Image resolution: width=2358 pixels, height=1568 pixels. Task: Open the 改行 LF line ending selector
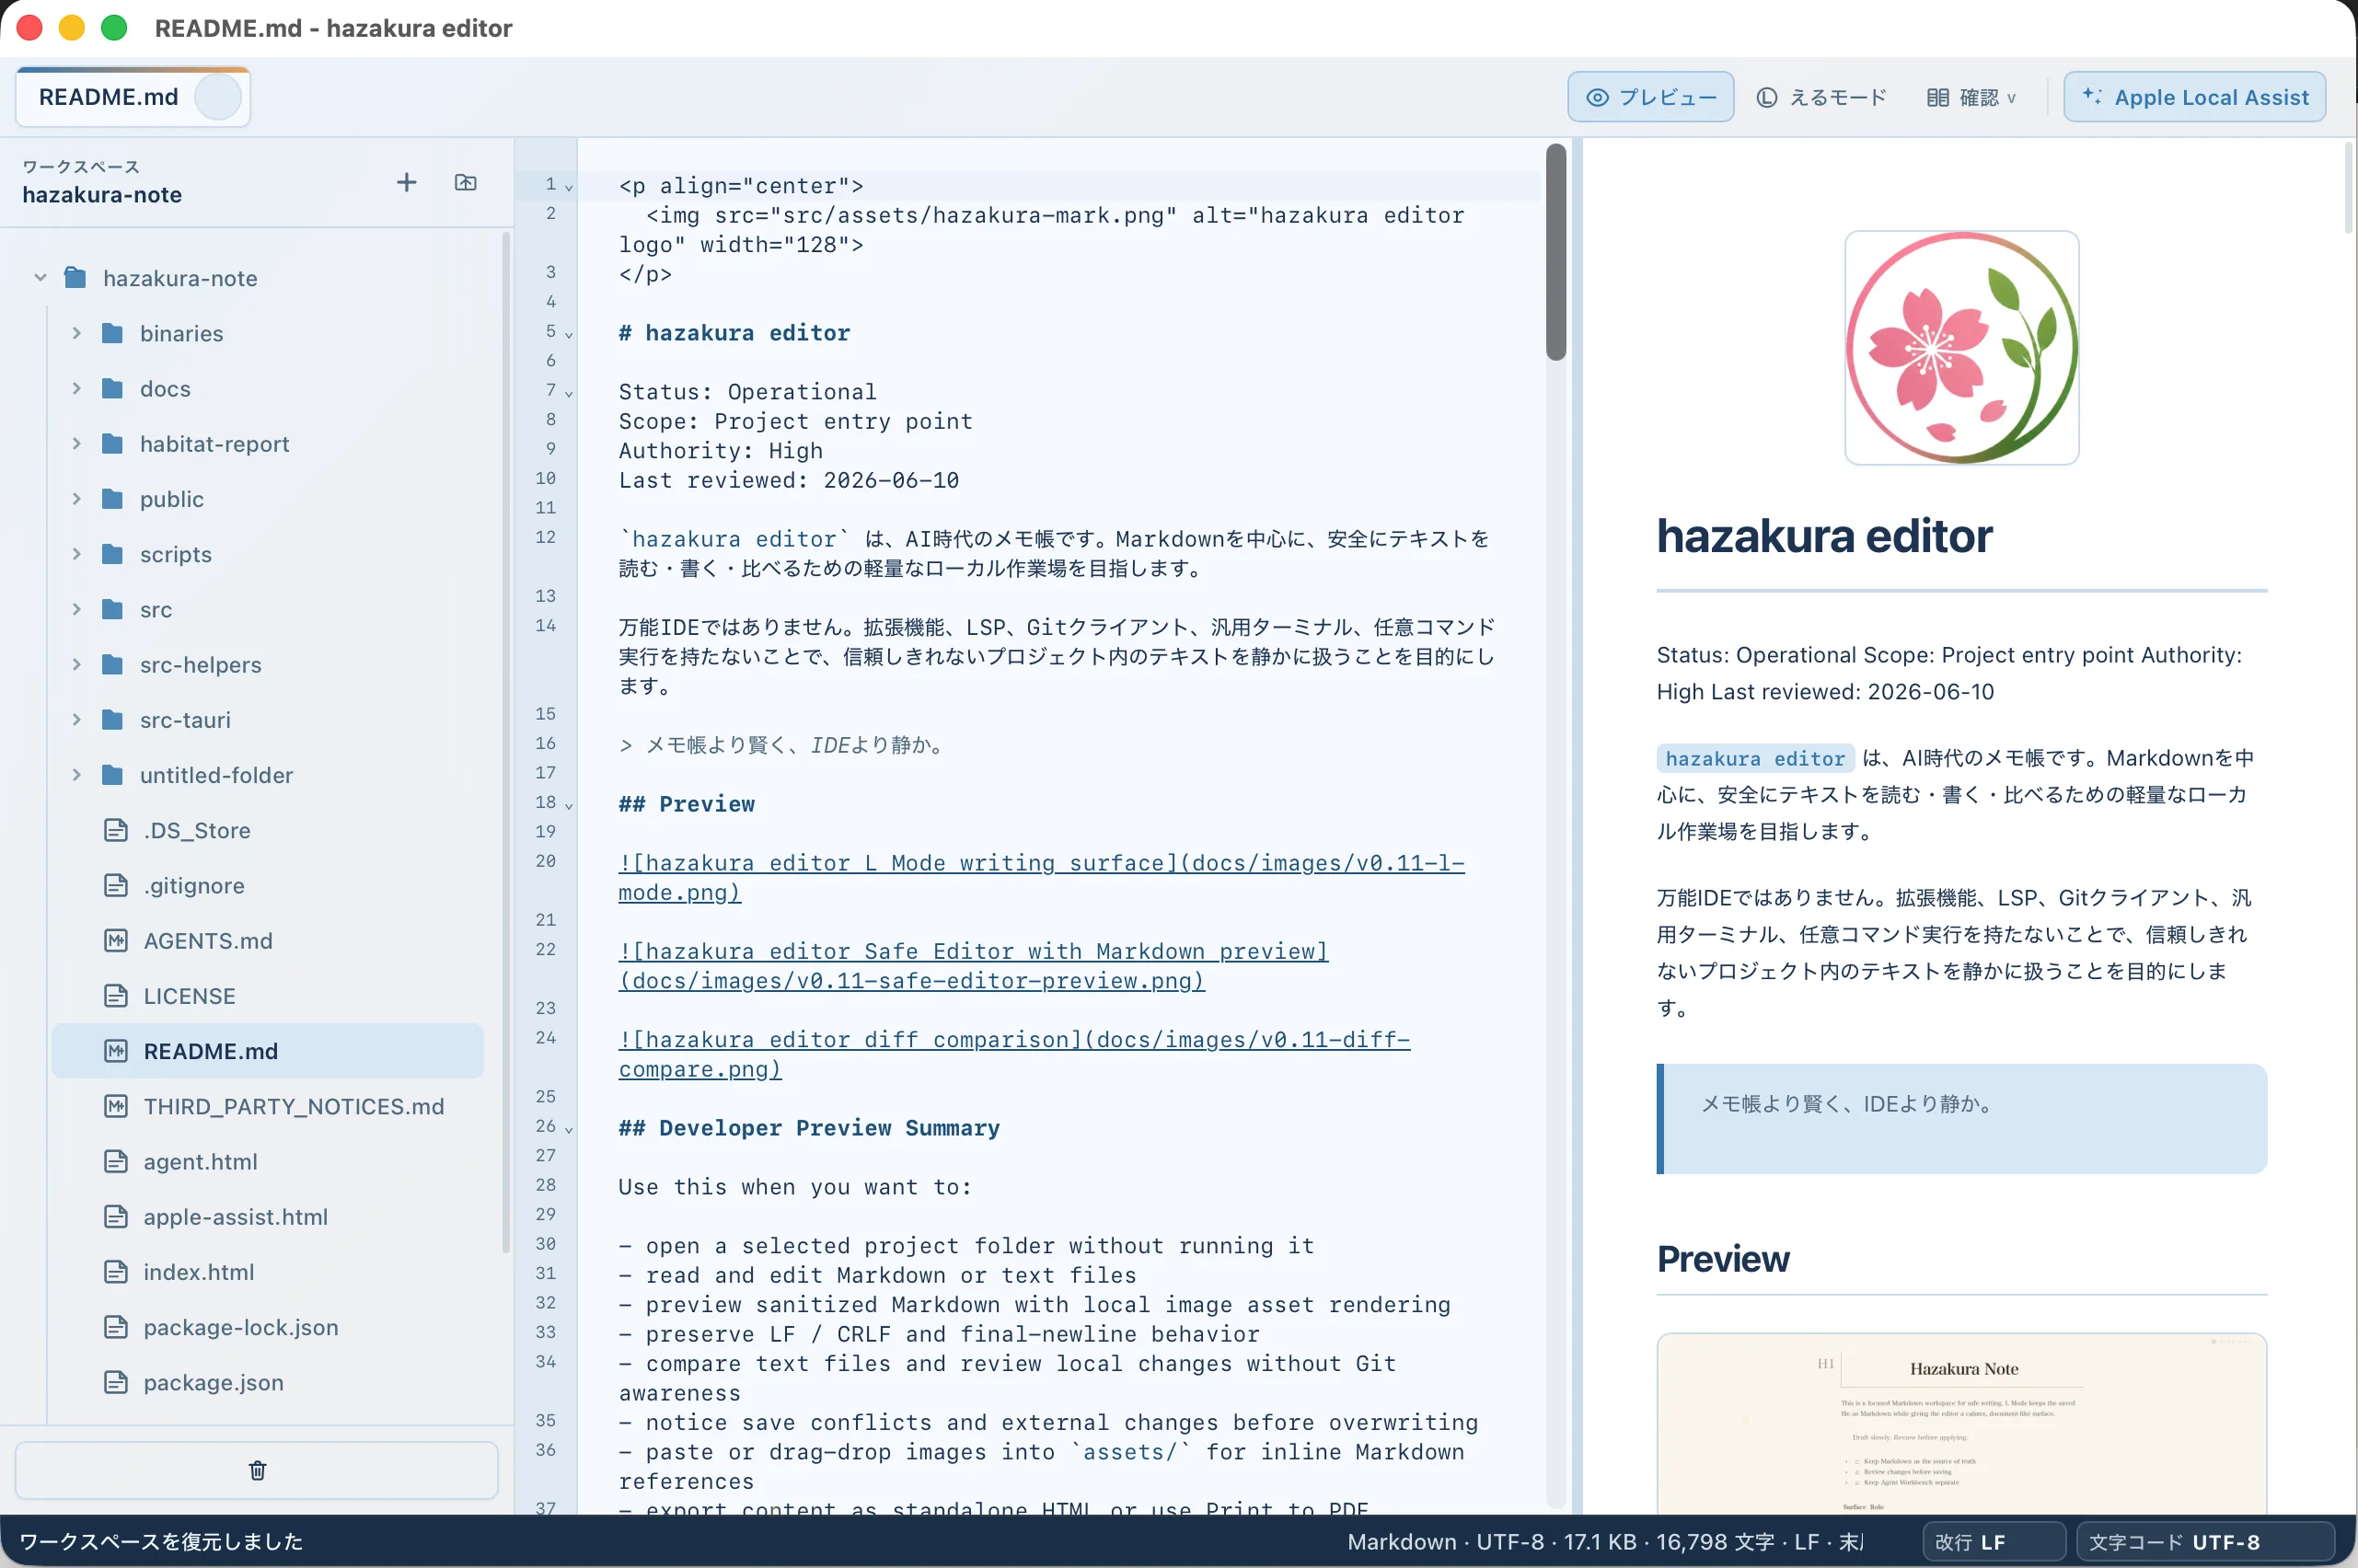pos(1994,1542)
